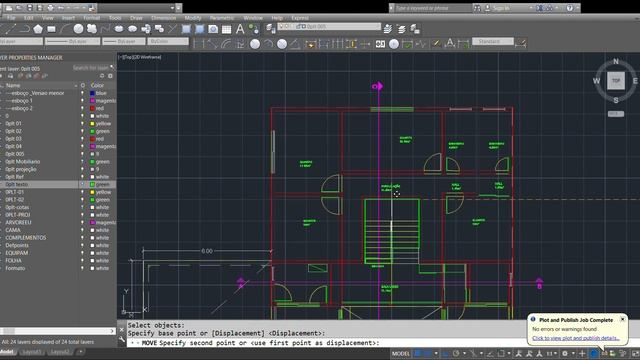The height and width of the screenshot is (360, 640).
Task: Click the blue color swatch of esboço_Versao menor
Action: pyautogui.click(x=92, y=93)
